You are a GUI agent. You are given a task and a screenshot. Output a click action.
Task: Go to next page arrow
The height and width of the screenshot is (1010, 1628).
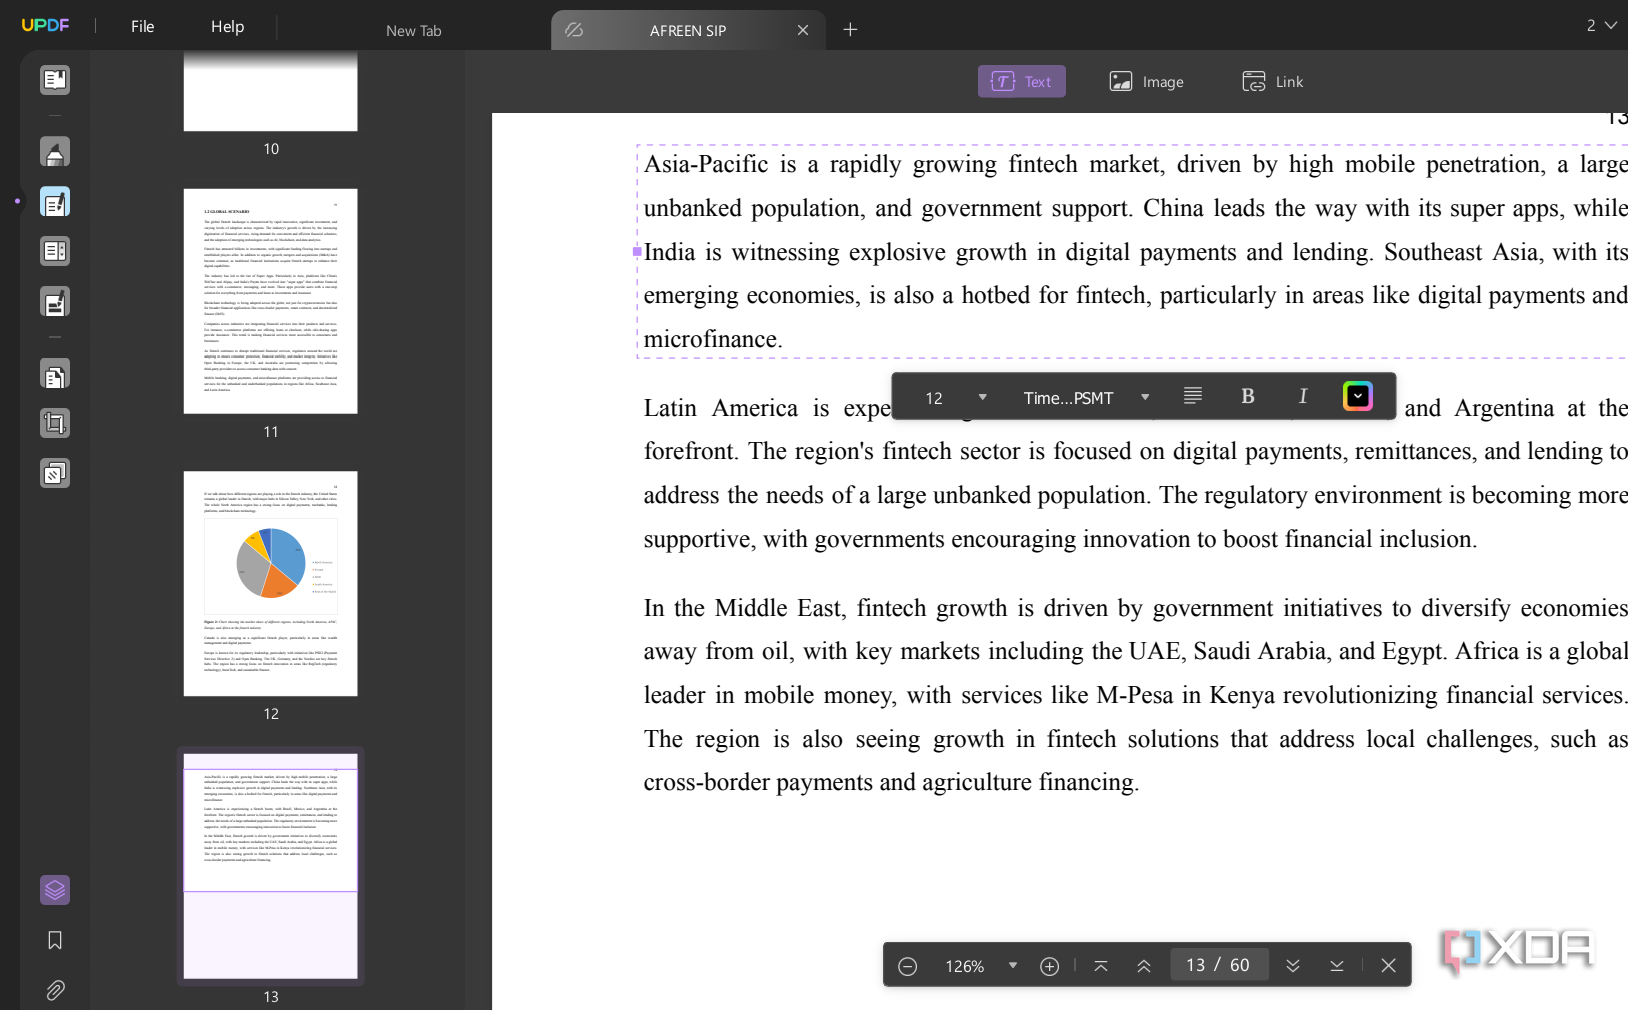tap(1293, 966)
